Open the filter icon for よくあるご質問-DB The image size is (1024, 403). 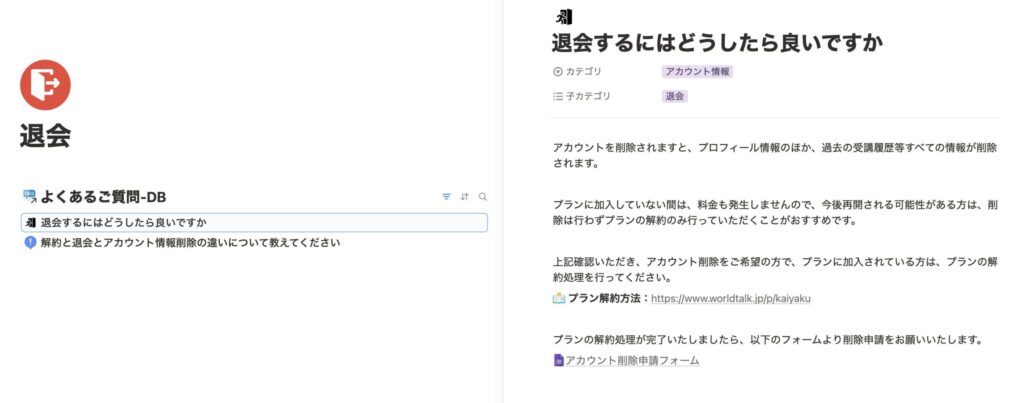coord(446,197)
